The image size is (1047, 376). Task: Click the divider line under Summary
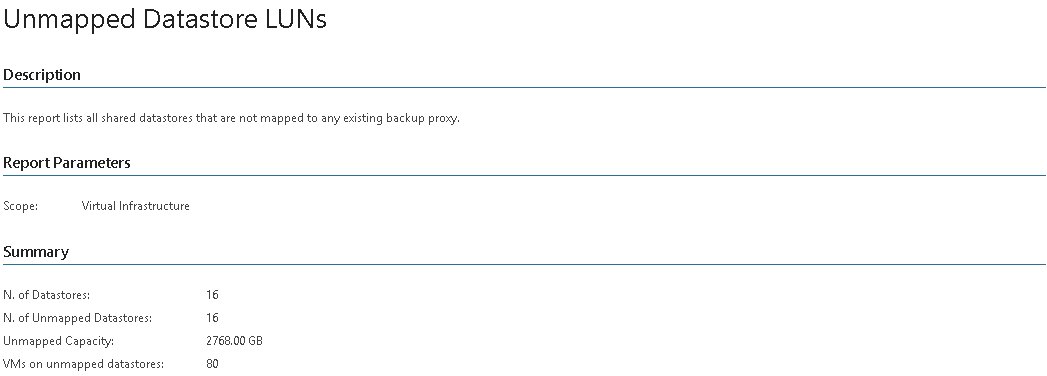tap(524, 264)
